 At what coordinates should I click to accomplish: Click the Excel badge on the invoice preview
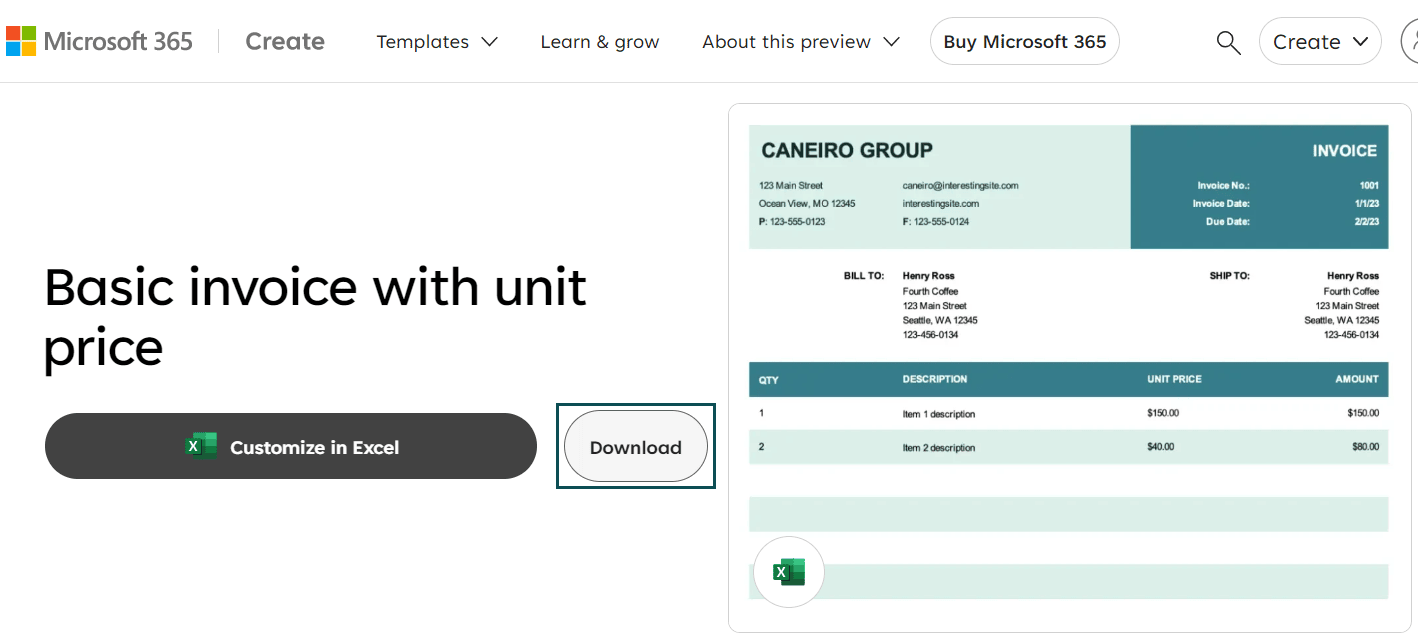(x=789, y=572)
